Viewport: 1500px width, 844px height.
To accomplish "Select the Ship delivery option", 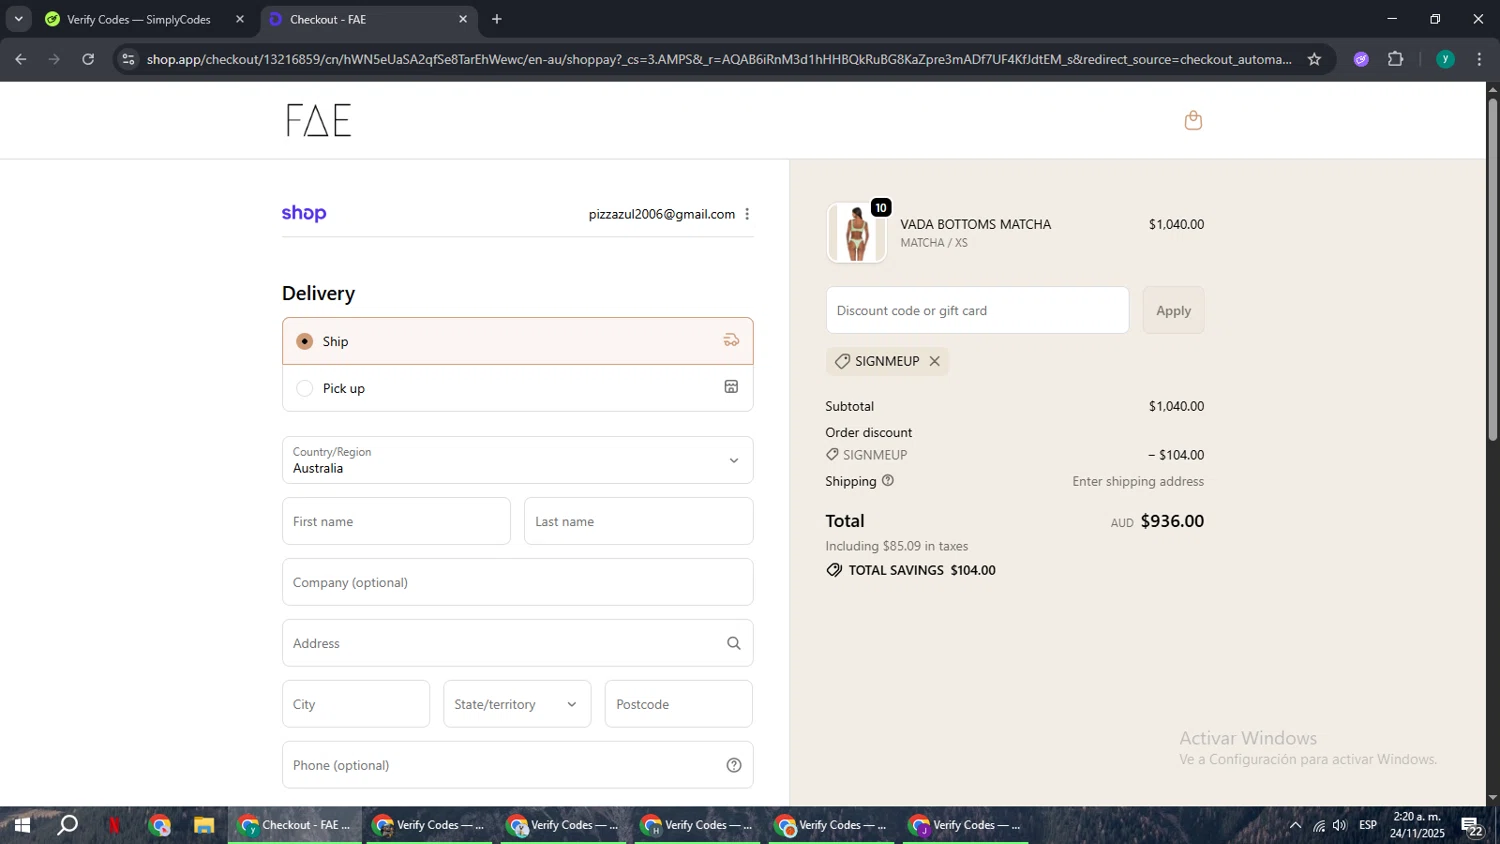I will (517, 341).
